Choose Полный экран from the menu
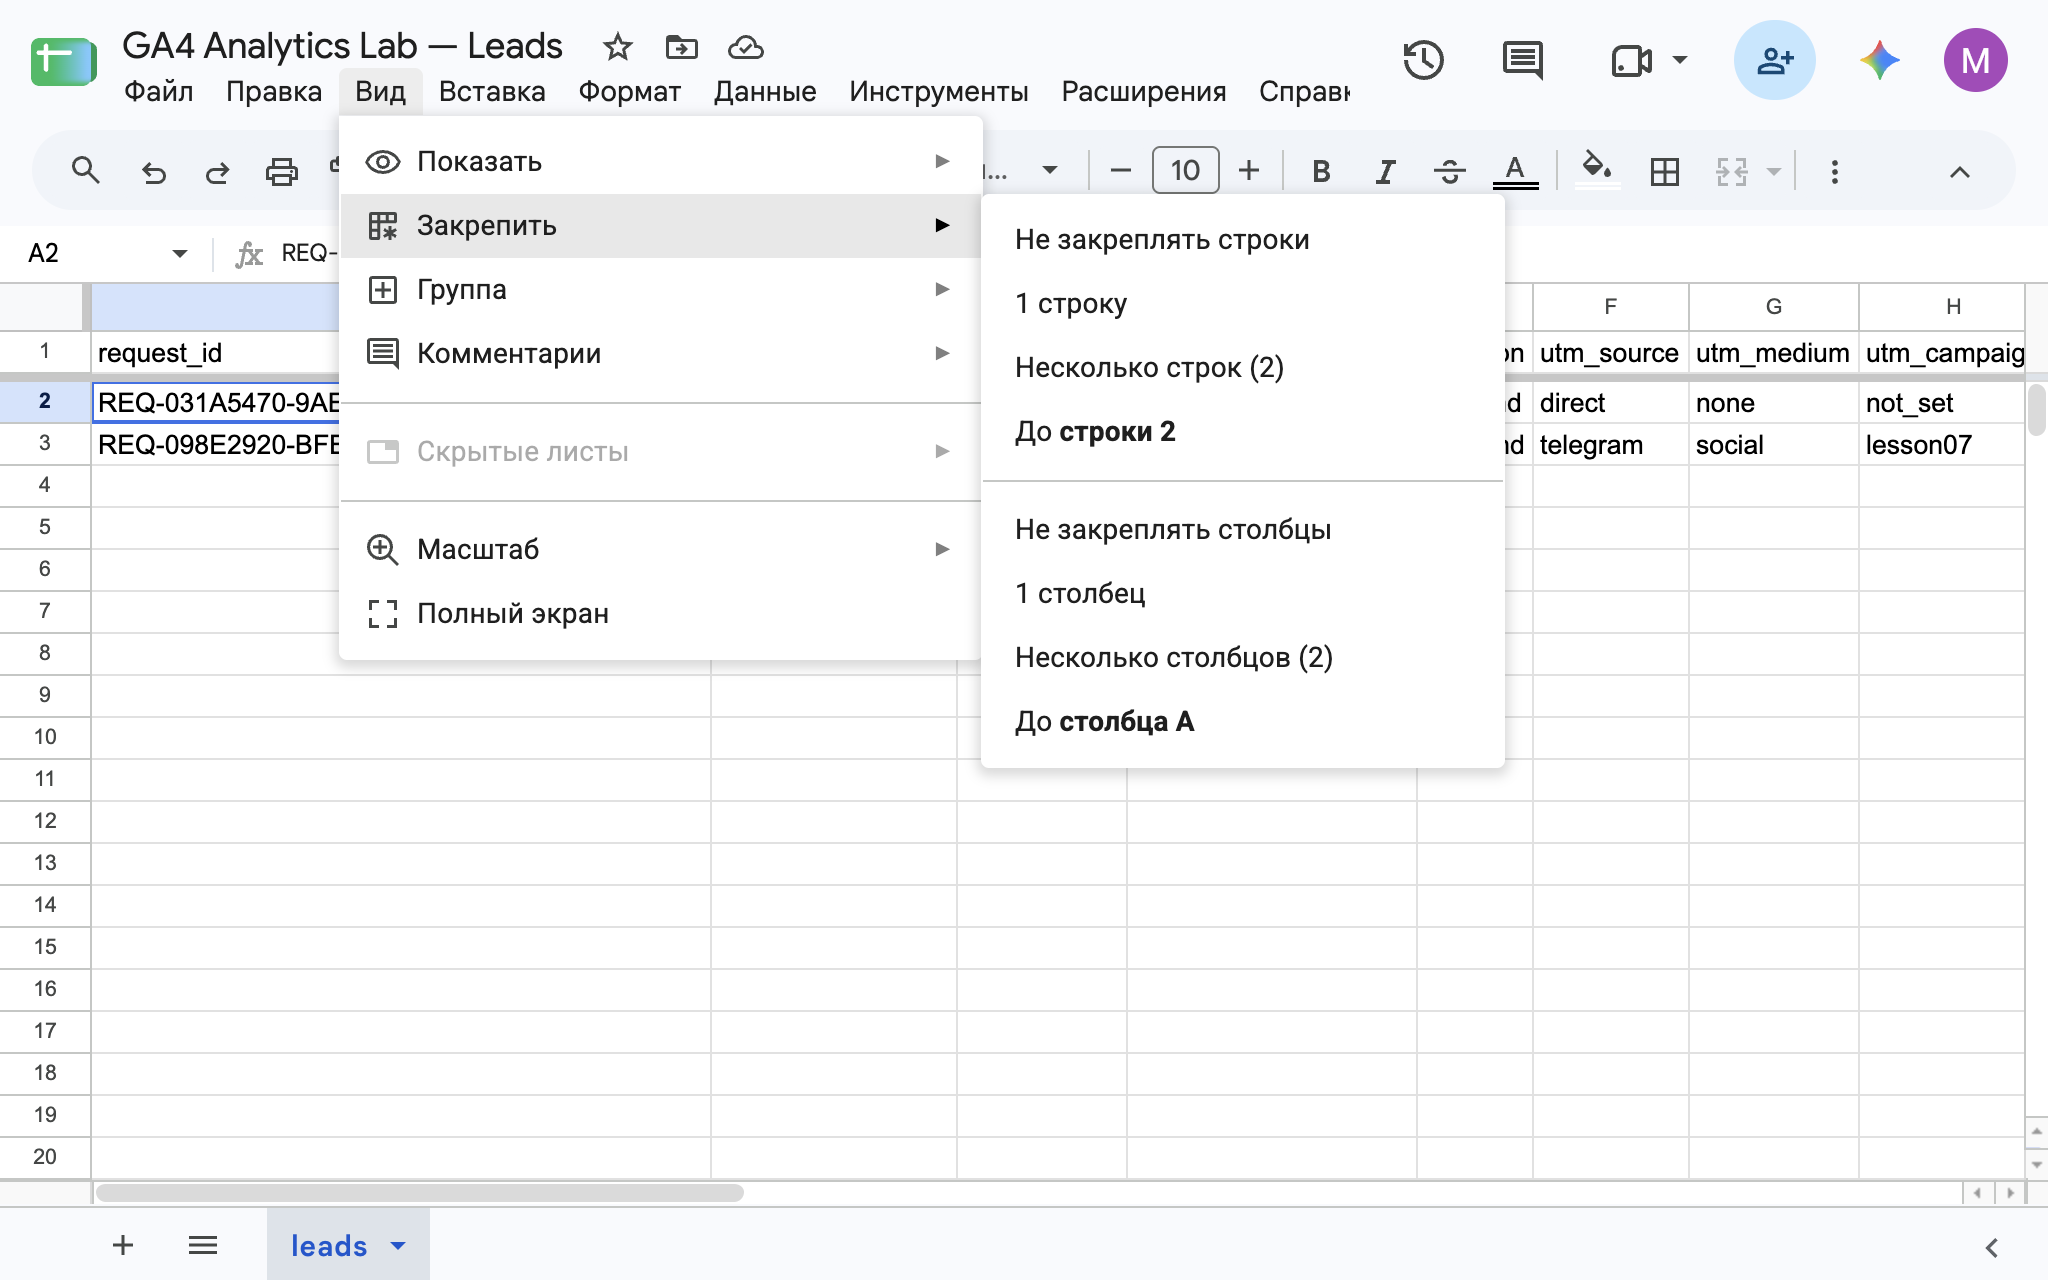2048x1280 pixels. 661,613
